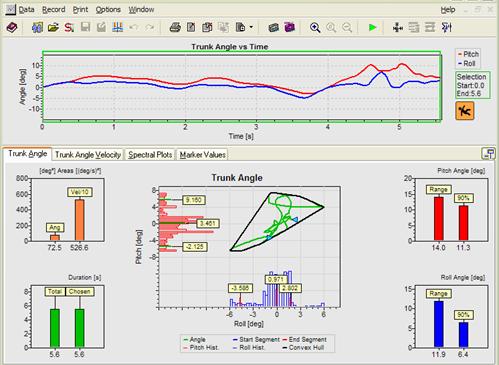This screenshot has height=365, width=499.
Task: Click the Vel/10 bar label
Action: coord(80,192)
